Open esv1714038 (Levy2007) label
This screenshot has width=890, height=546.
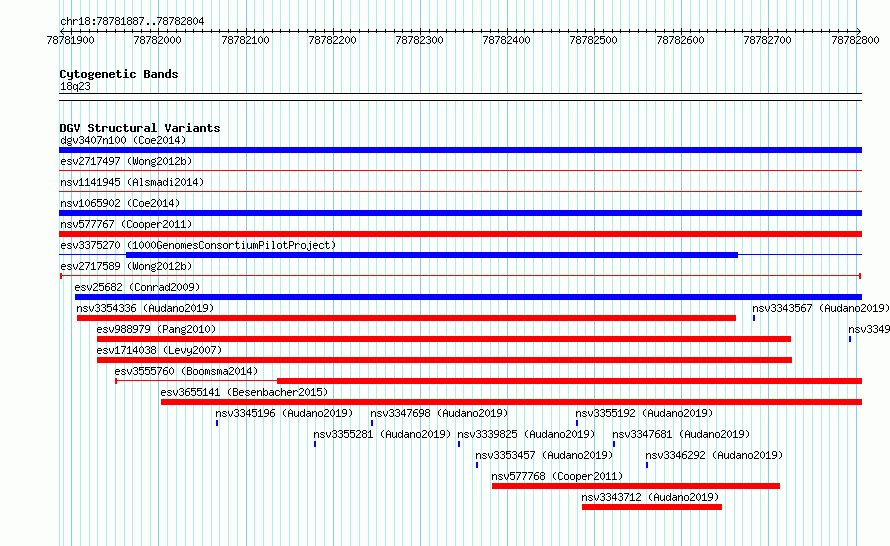[x=159, y=350]
